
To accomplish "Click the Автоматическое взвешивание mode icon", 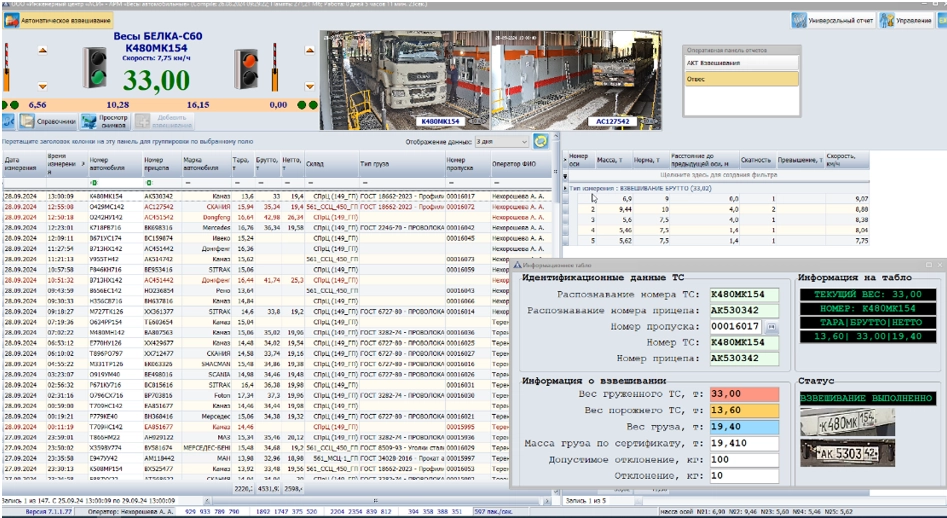I will (x=11, y=20).
